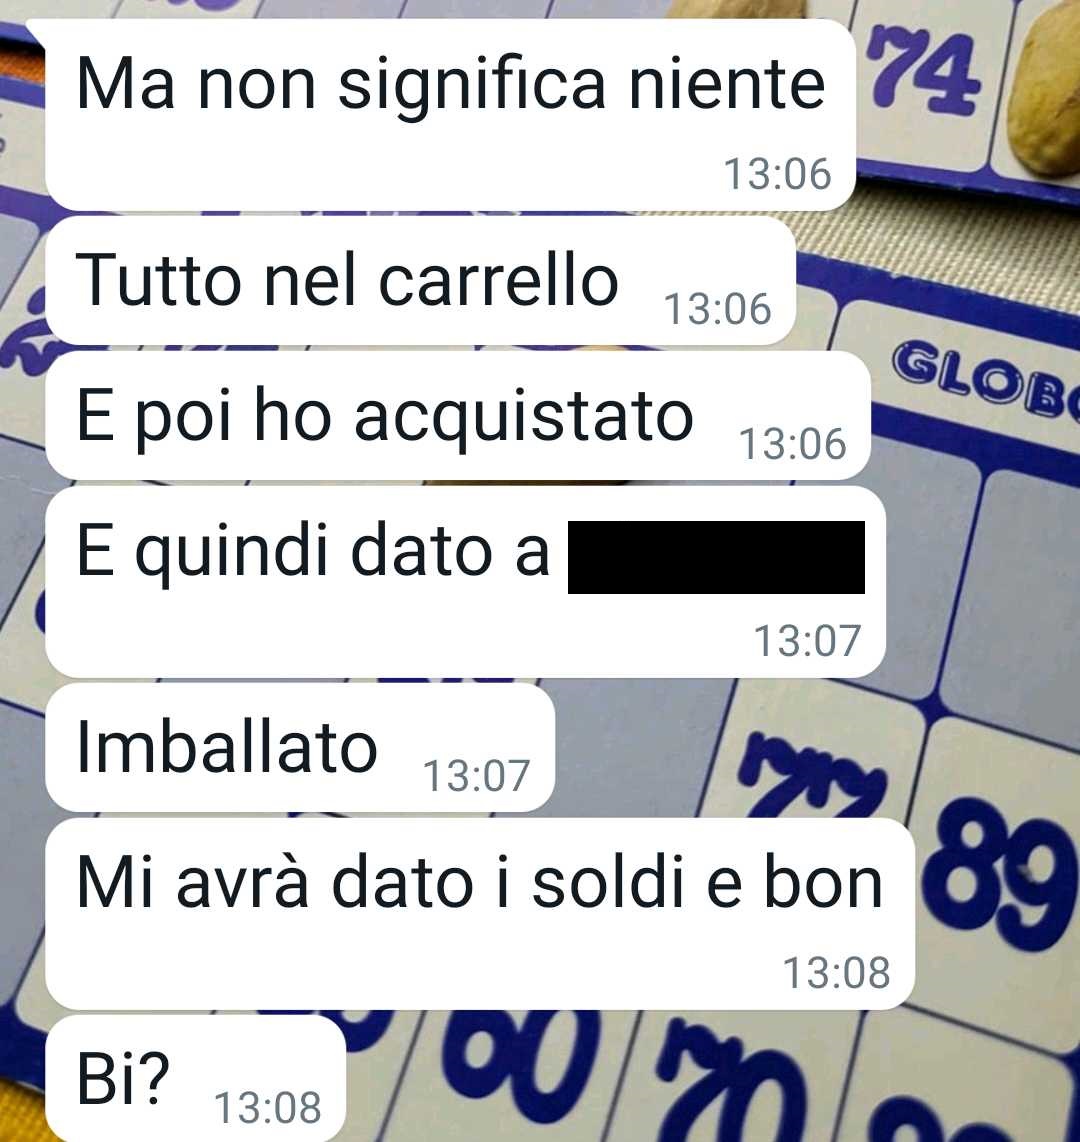Tap the number 89 on the bingo card background
1080x1142 pixels.
point(998,876)
